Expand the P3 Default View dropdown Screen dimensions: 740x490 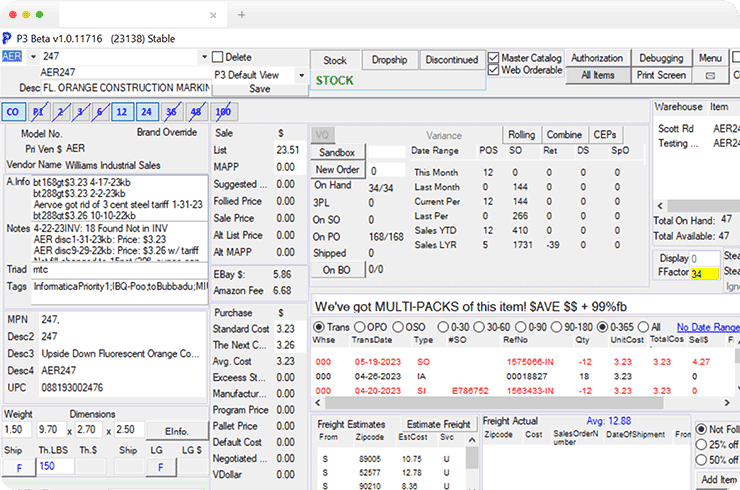(x=300, y=74)
